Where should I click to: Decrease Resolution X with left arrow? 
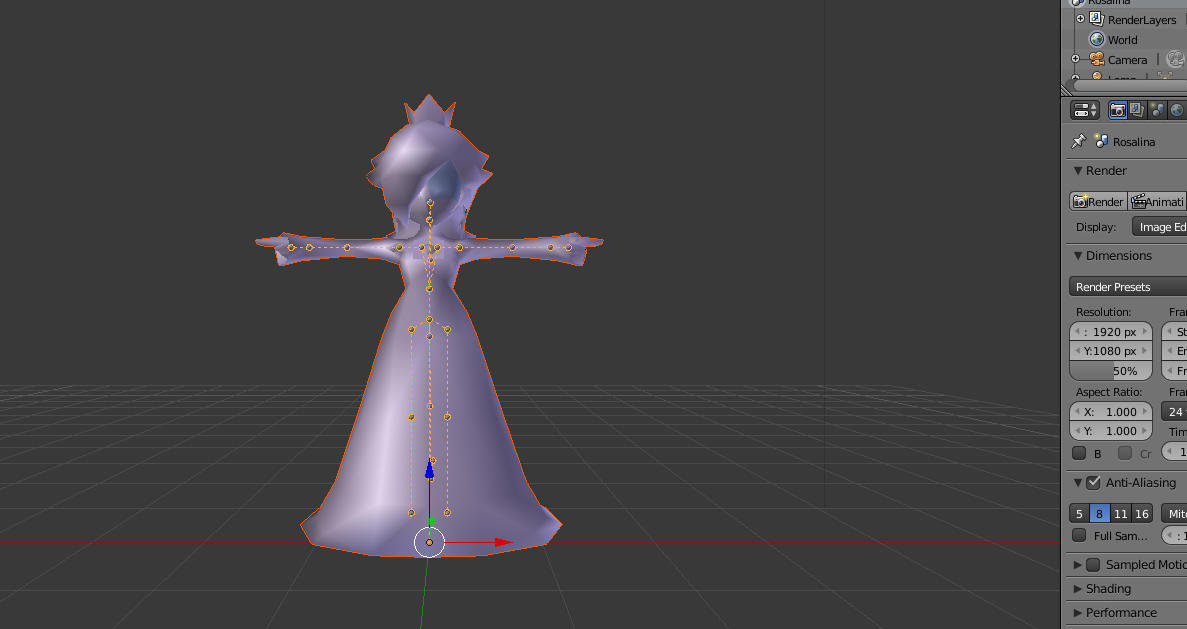[x=1077, y=332]
